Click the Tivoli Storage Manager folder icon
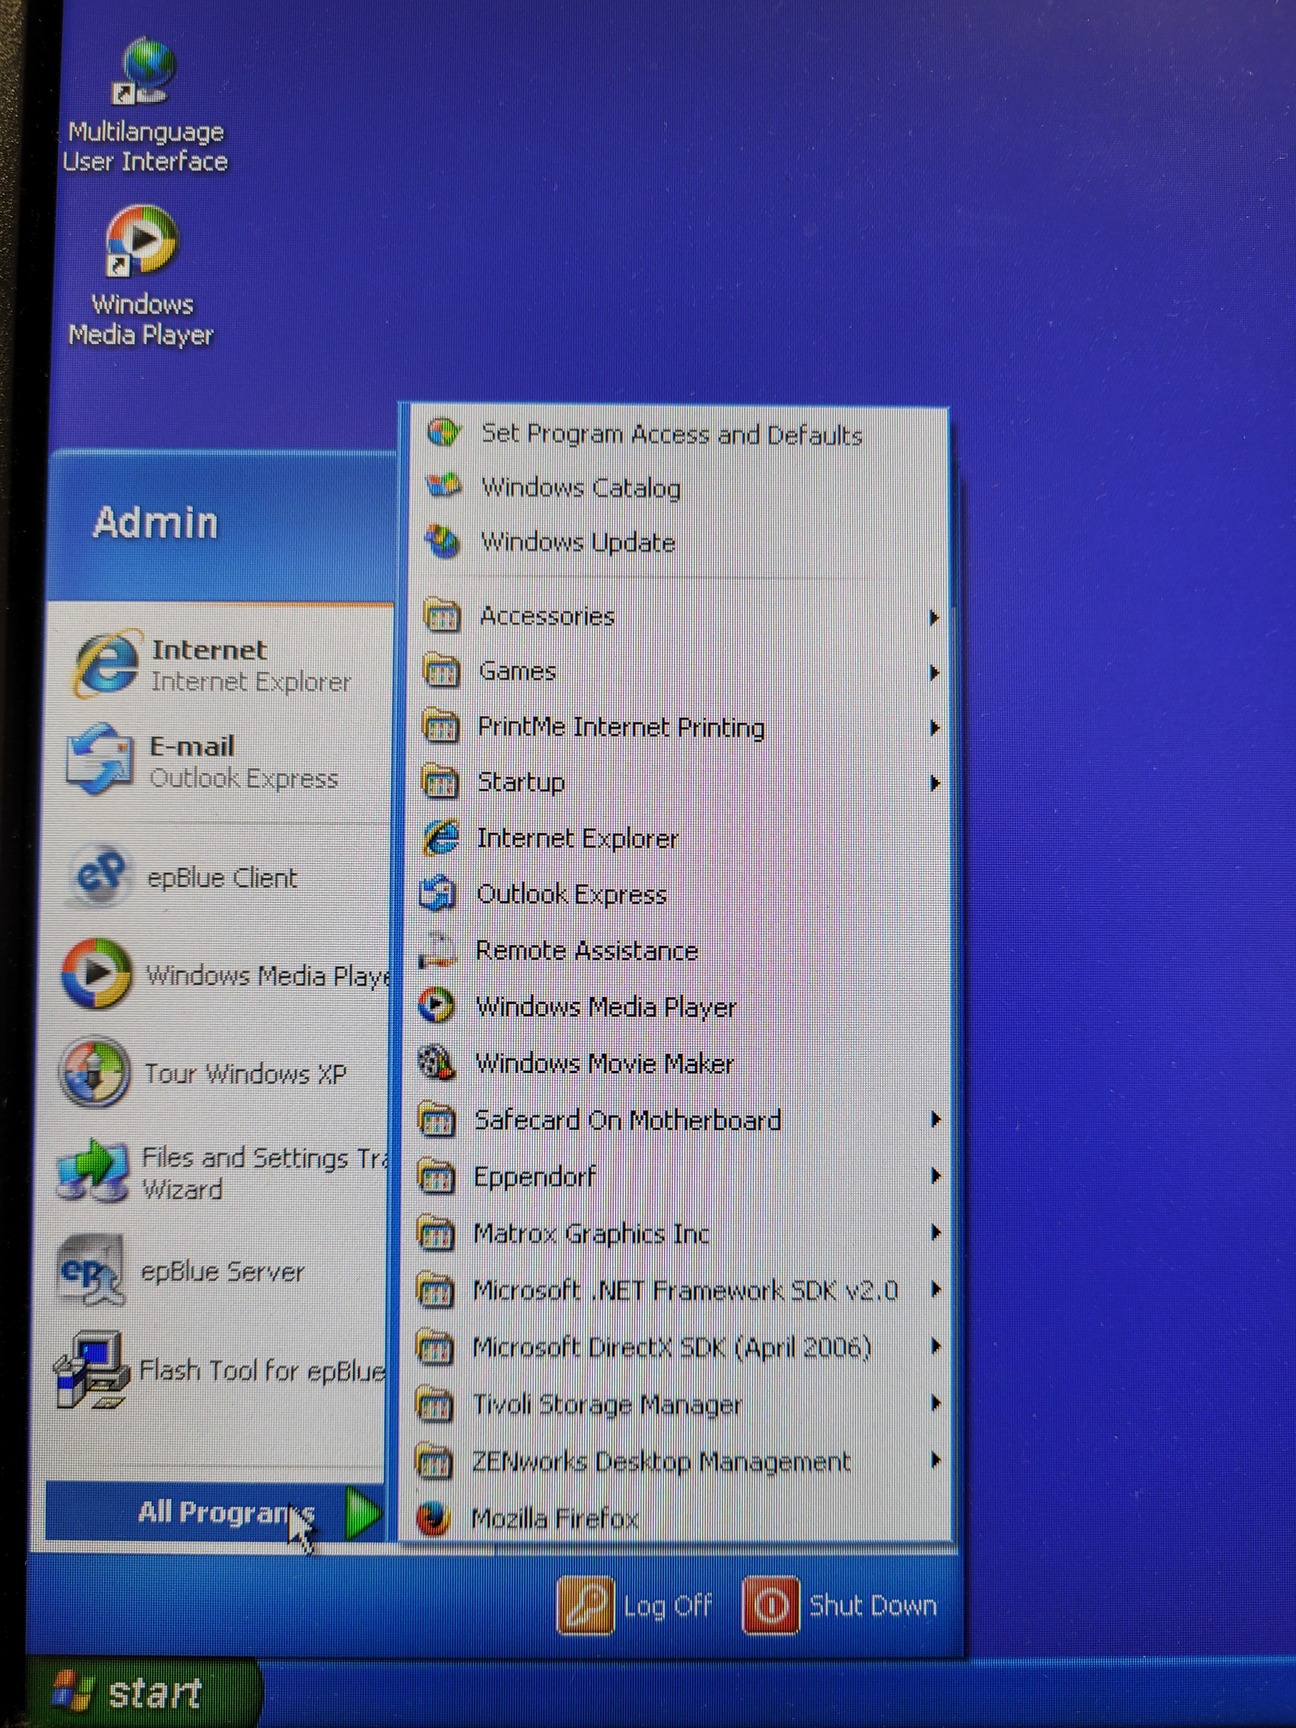Viewport: 1296px width, 1728px height. pos(434,1404)
